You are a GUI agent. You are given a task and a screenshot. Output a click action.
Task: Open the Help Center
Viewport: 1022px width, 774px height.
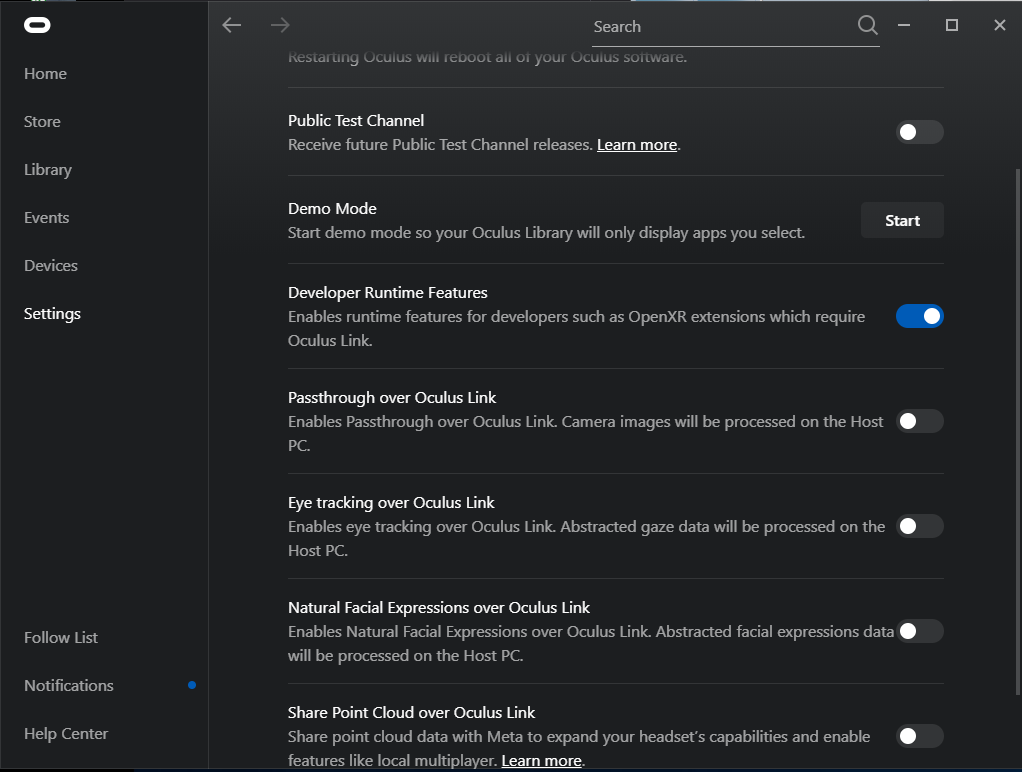(x=66, y=734)
